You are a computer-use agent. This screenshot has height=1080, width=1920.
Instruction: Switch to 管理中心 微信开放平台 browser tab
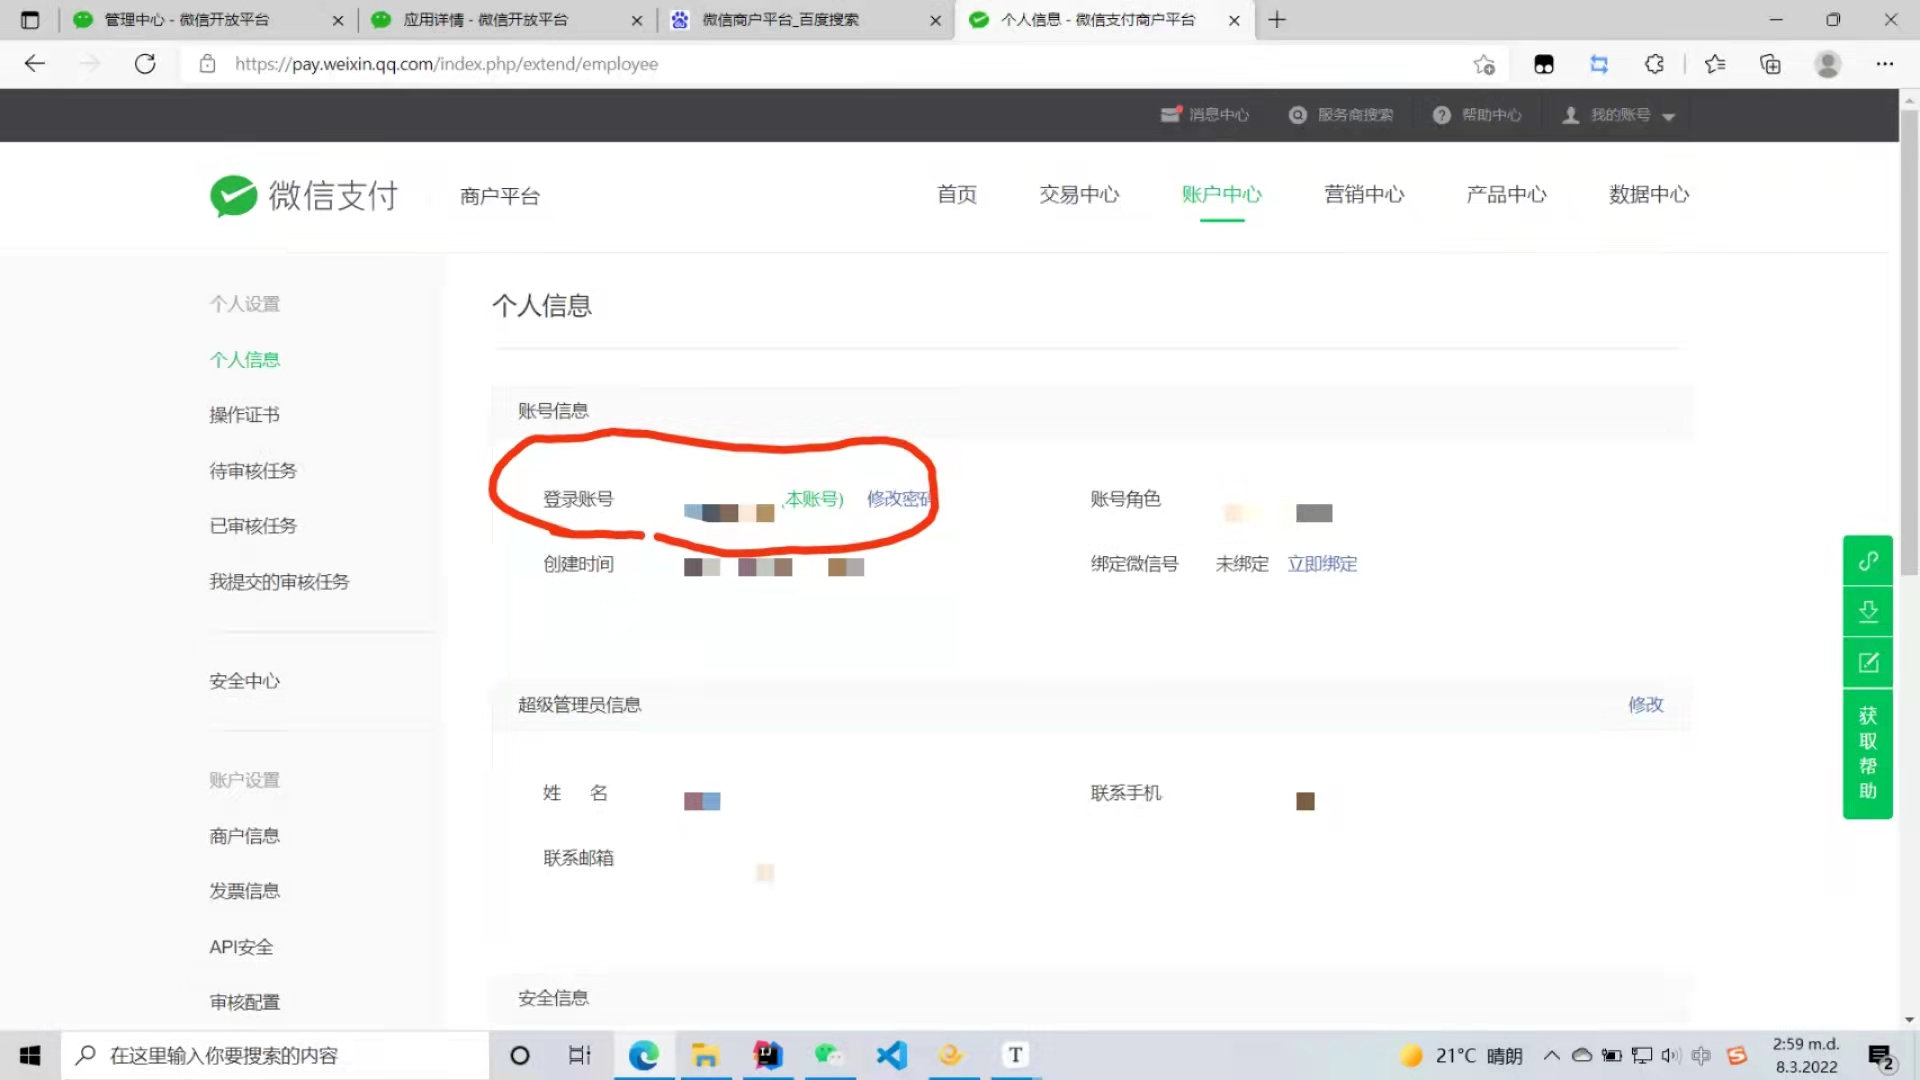[208, 20]
